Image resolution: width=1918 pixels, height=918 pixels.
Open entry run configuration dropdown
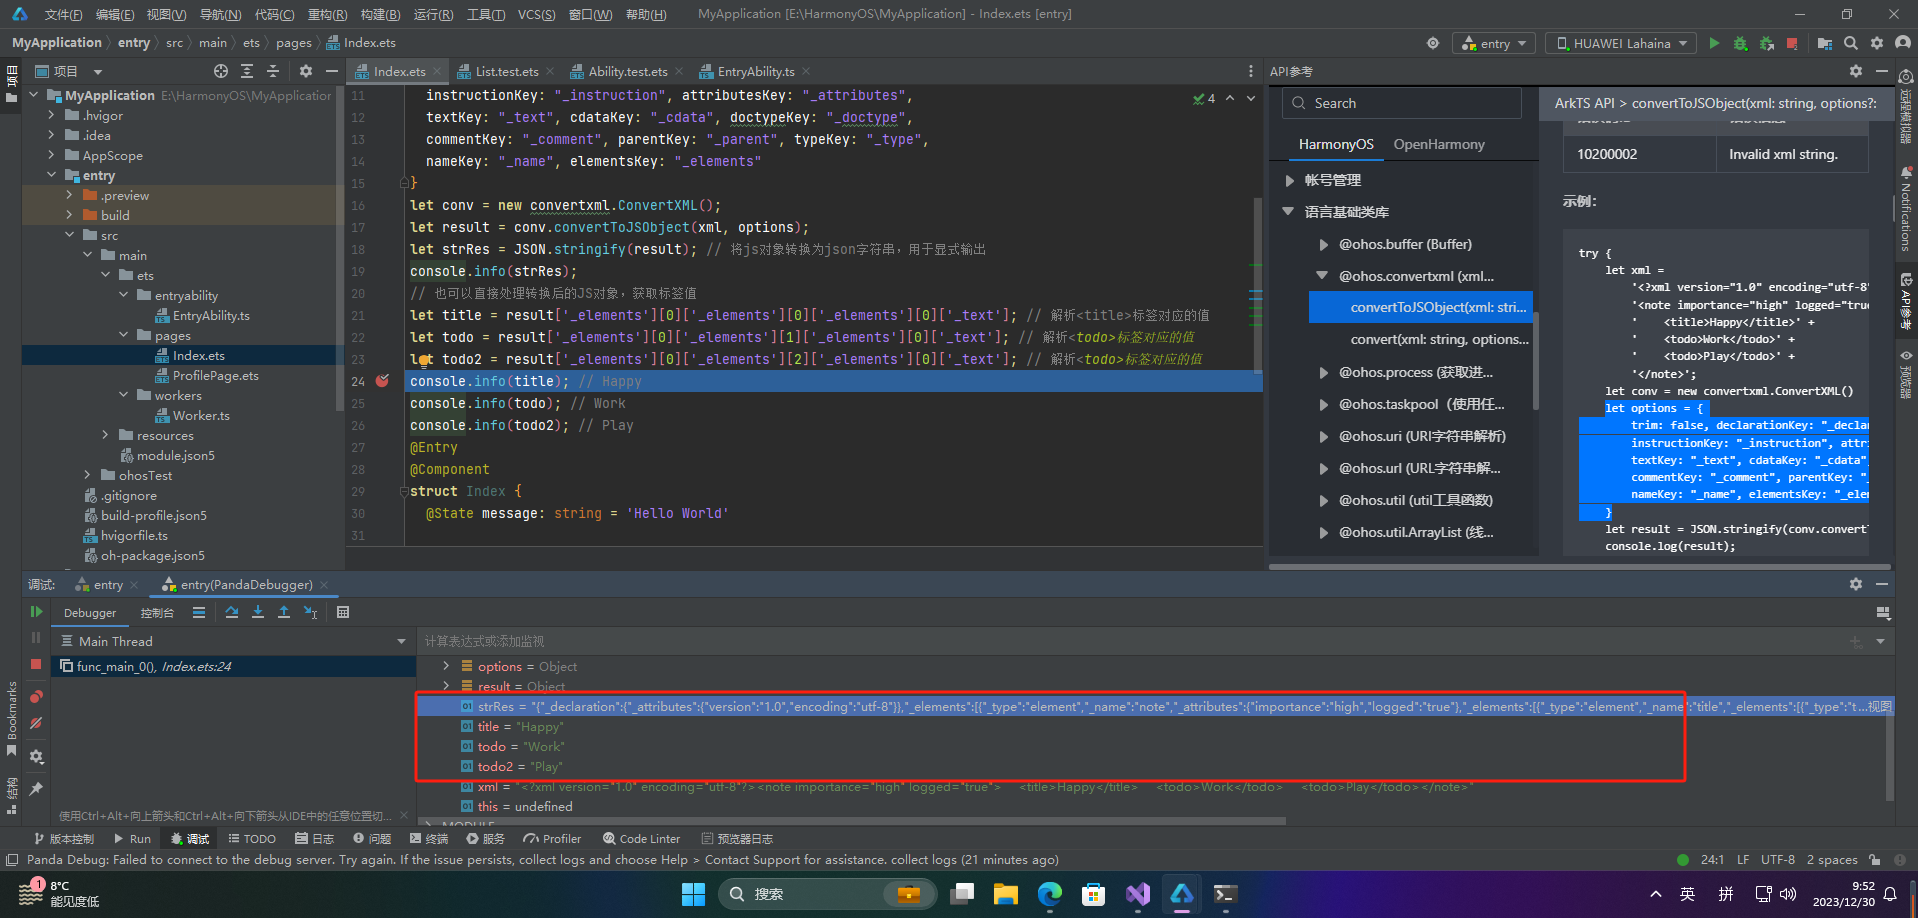click(1495, 43)
